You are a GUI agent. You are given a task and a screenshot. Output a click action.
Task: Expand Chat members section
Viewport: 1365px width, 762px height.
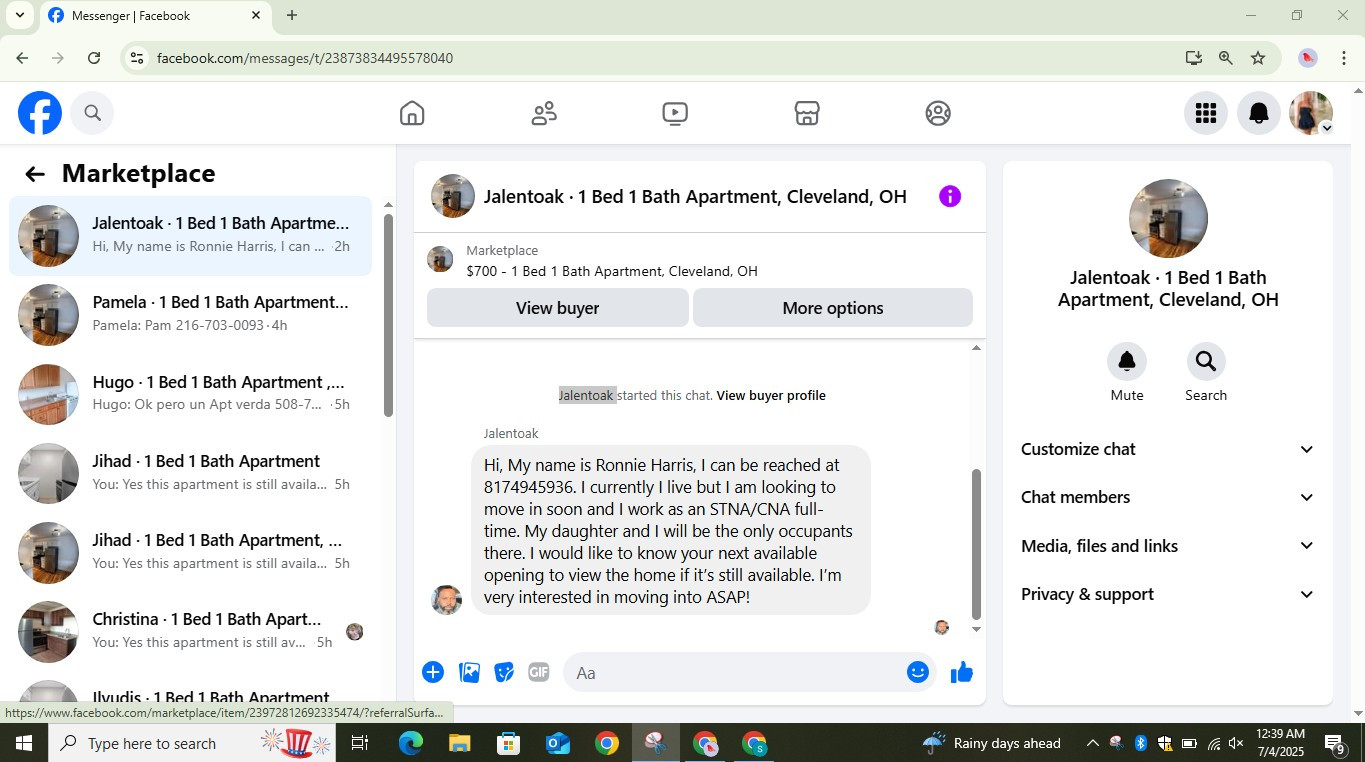click(x=1167, y=497)
